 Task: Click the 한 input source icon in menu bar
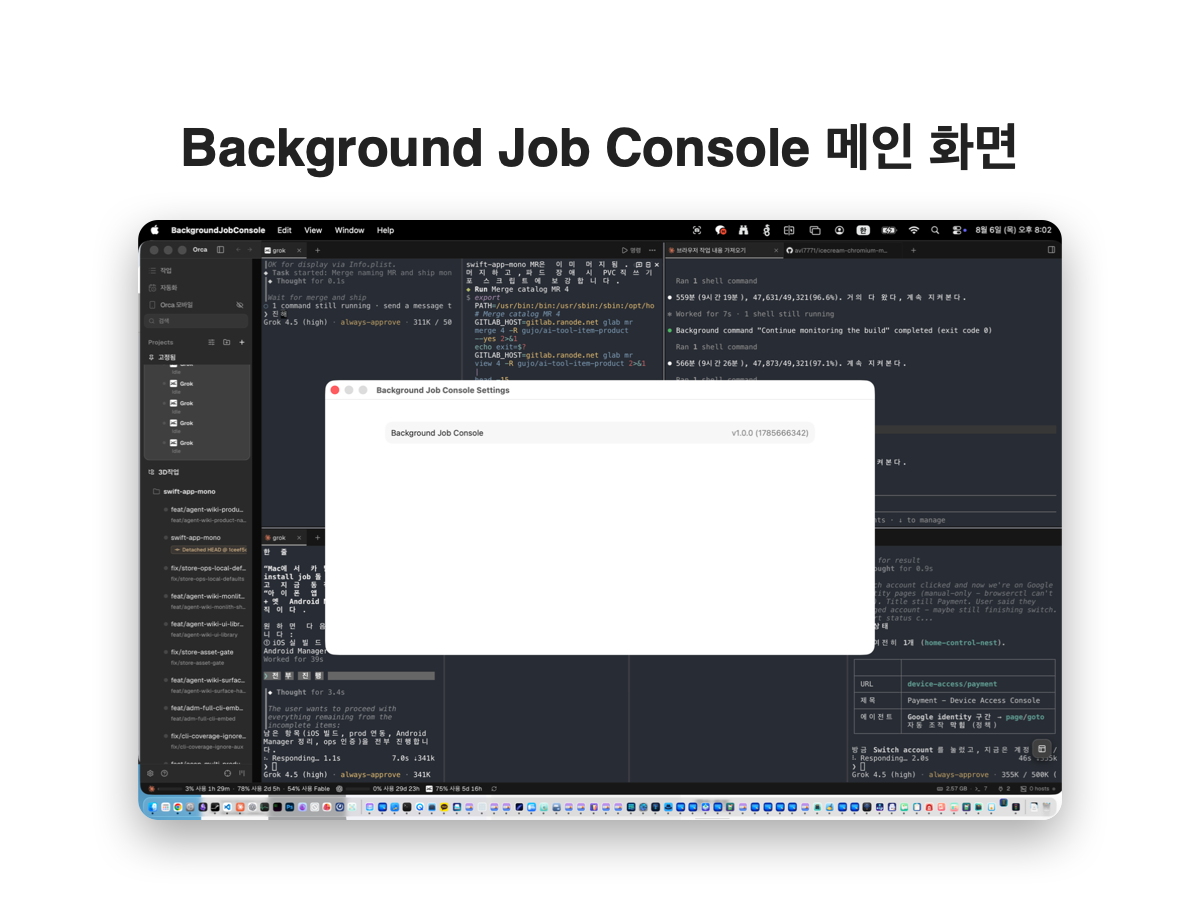864,230
